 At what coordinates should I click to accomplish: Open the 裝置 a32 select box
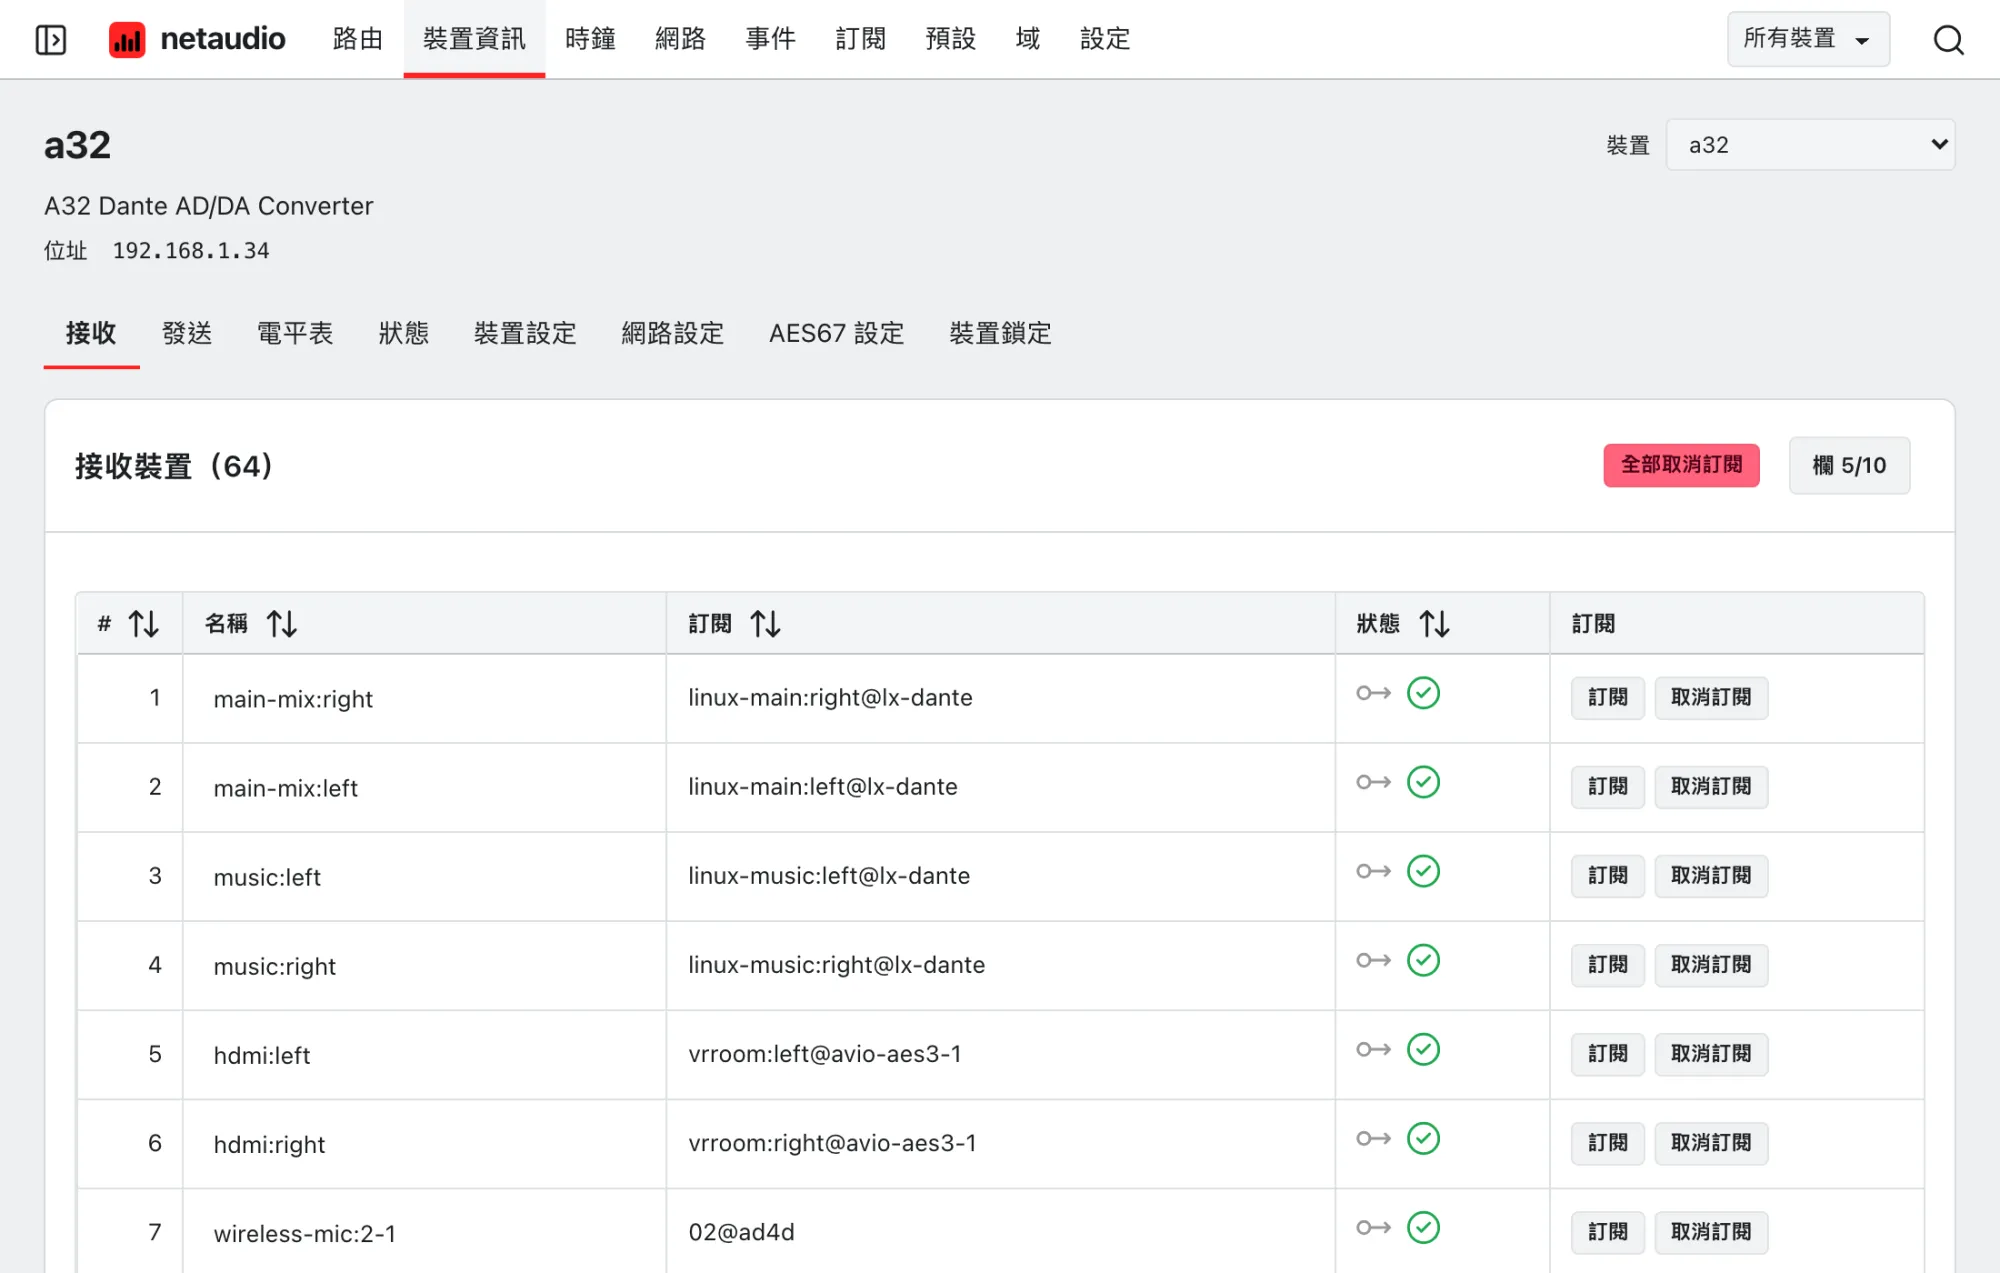pos(1810,145)
